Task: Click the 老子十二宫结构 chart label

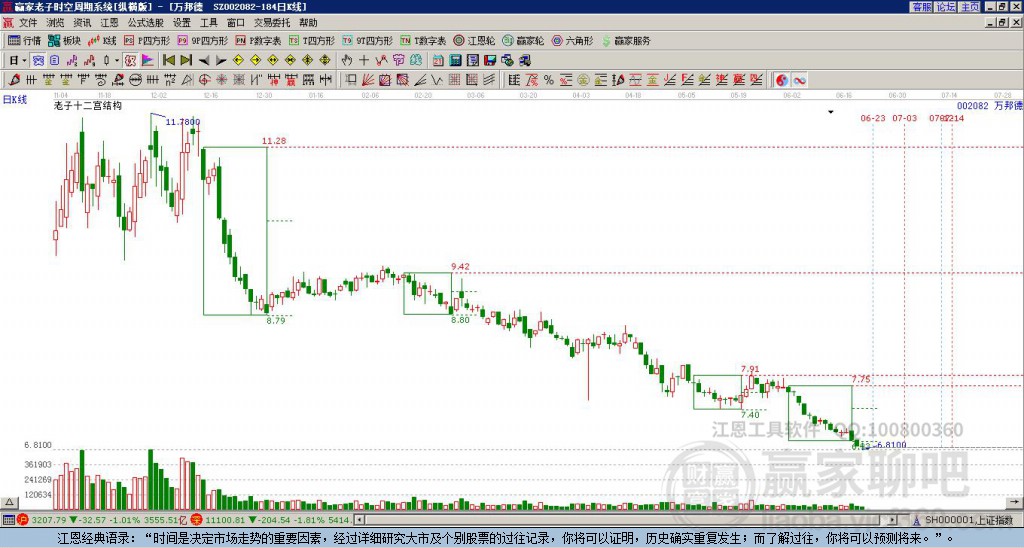Action: point(88,105)
